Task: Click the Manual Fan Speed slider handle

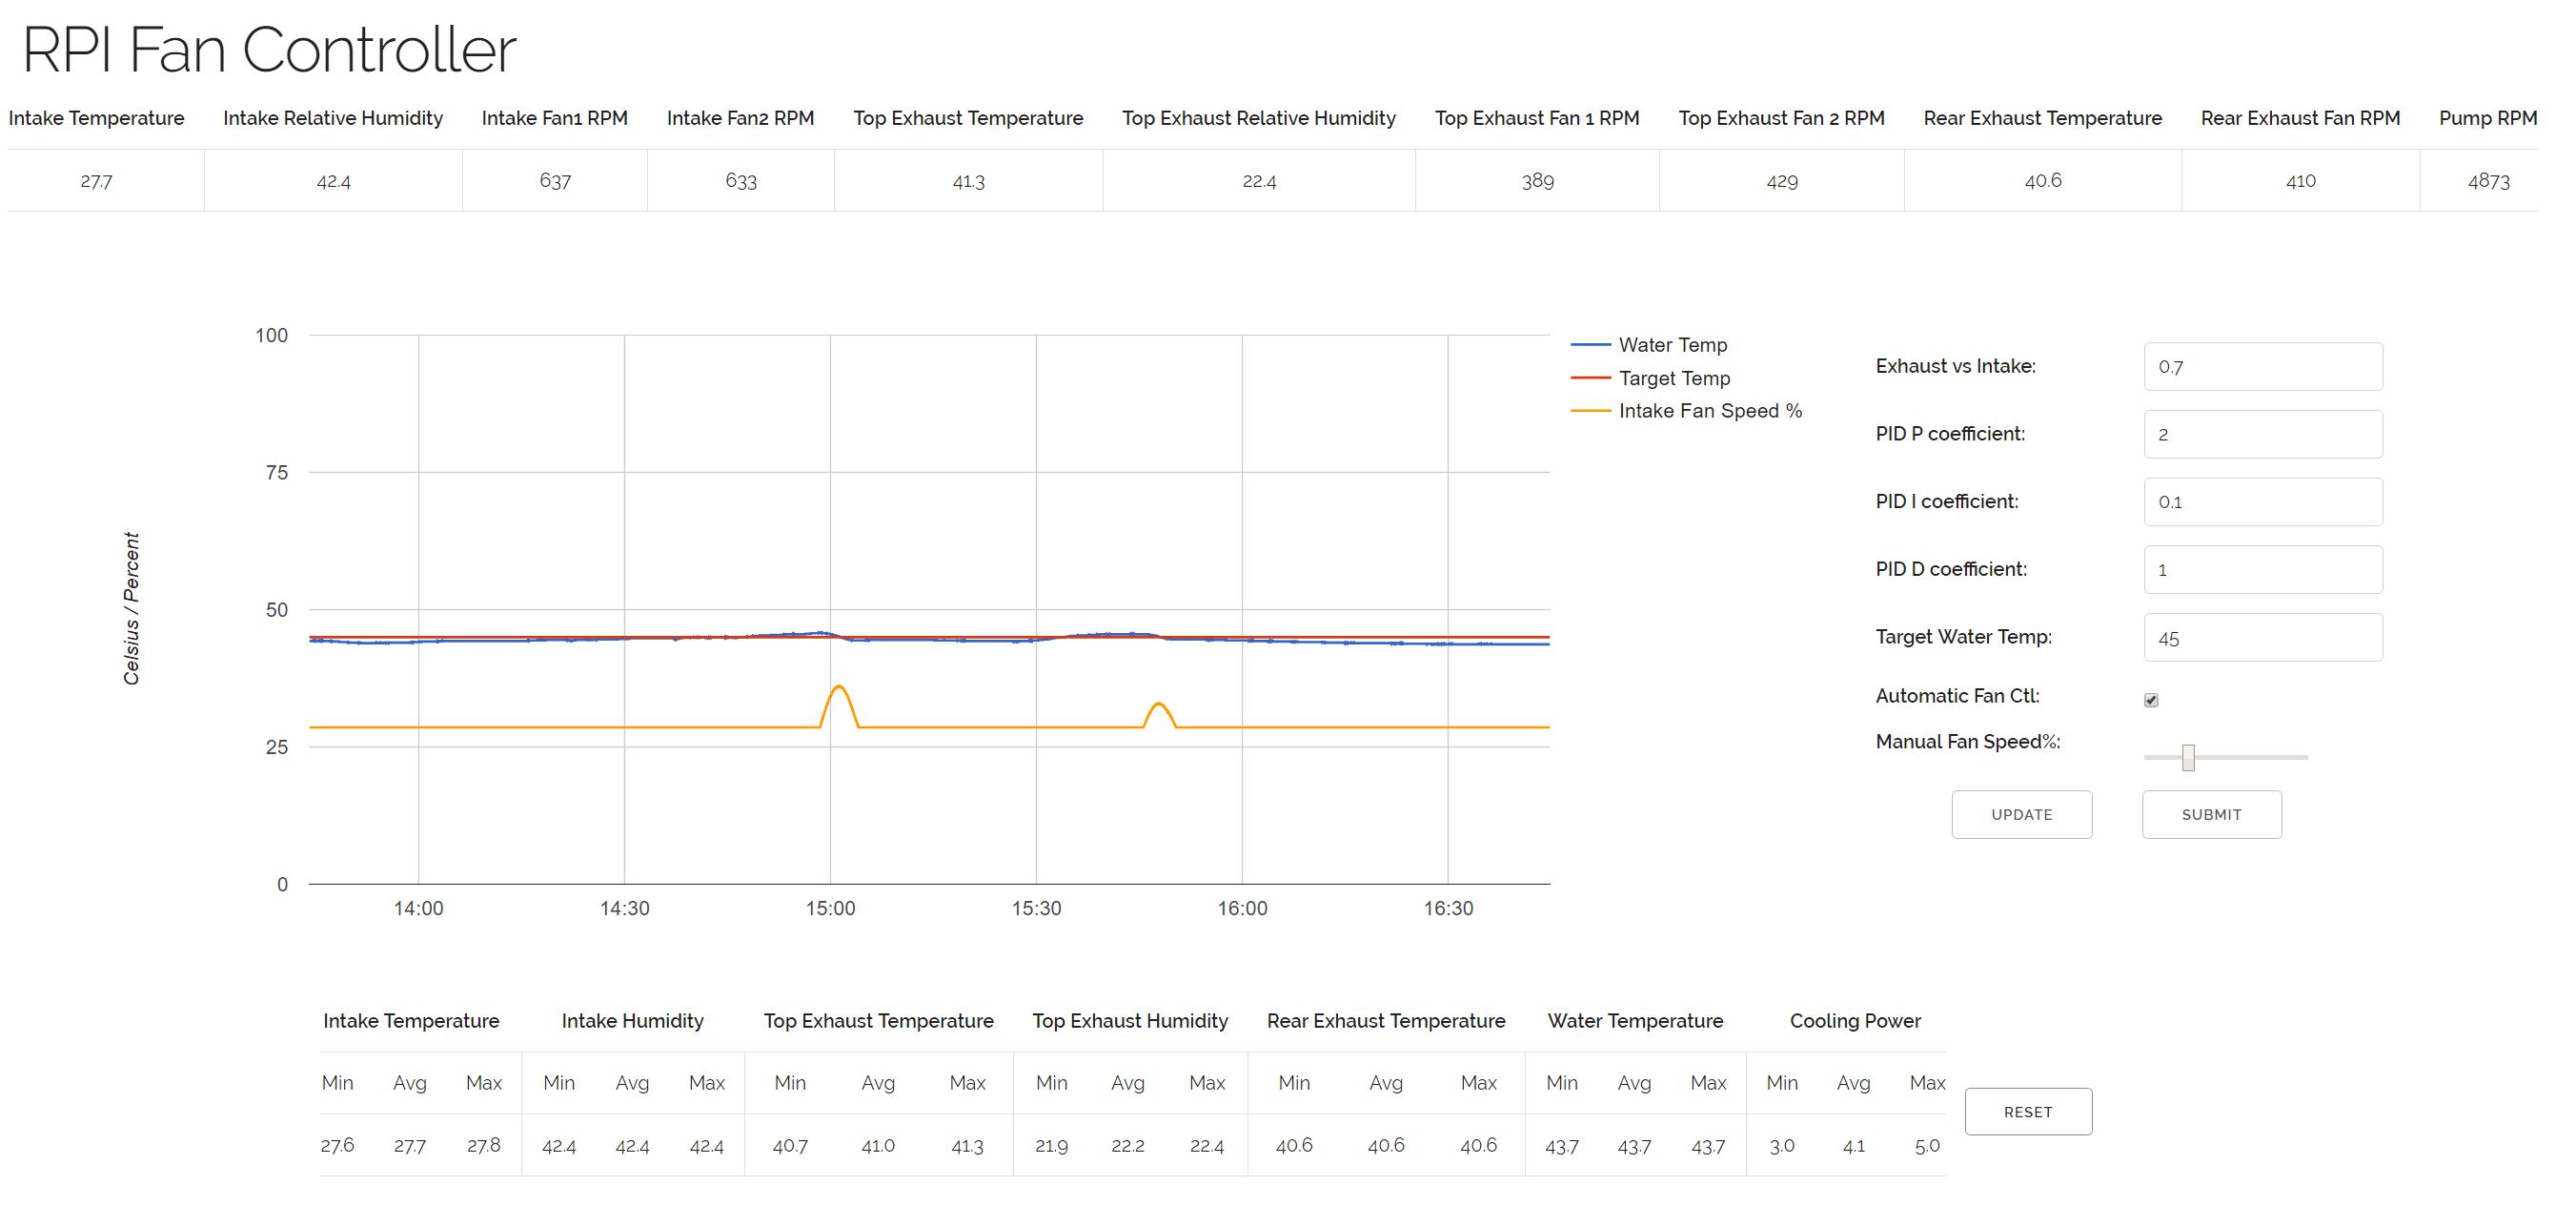Action: 2188,757
